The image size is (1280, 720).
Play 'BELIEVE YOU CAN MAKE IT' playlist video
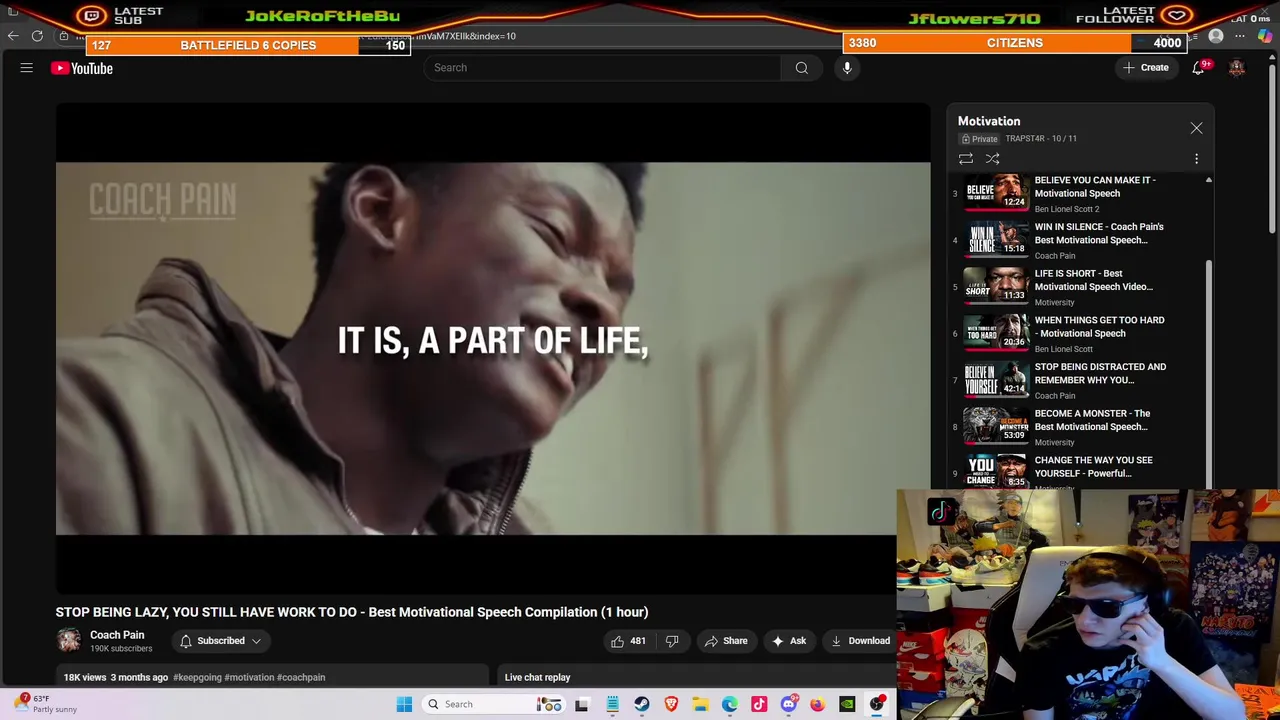1080,194
